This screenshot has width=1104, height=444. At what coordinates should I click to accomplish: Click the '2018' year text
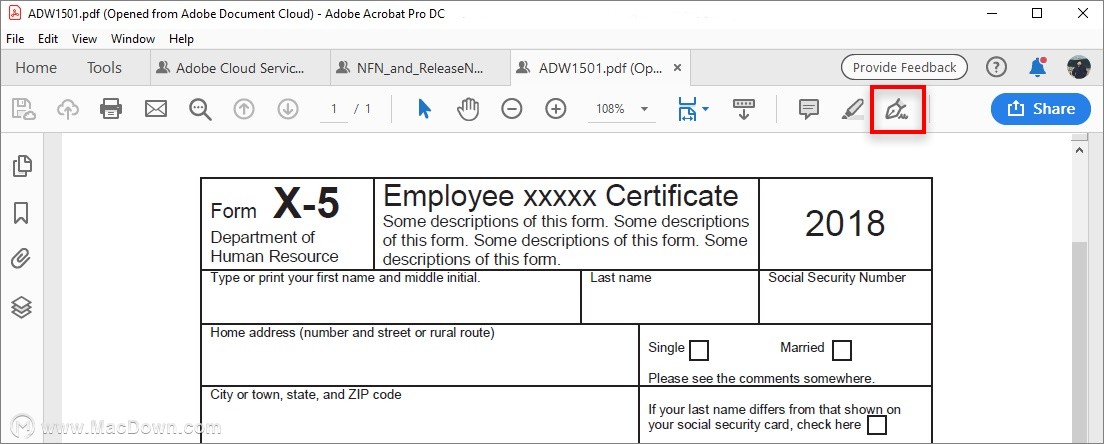coord(844,224)
